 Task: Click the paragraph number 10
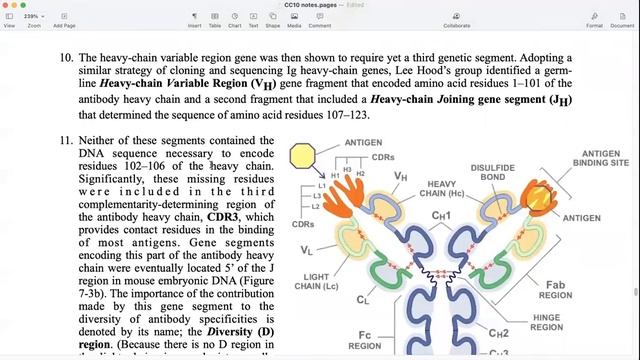click(66, 58)
